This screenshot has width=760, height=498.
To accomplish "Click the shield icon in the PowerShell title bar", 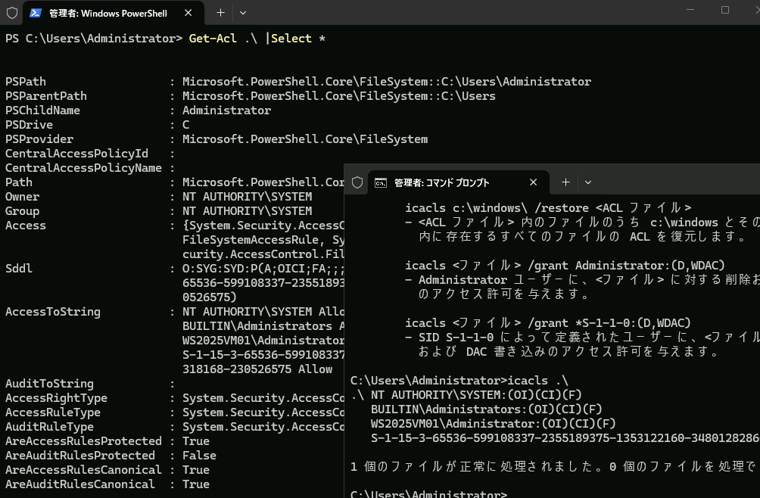I will click(12, 13).
